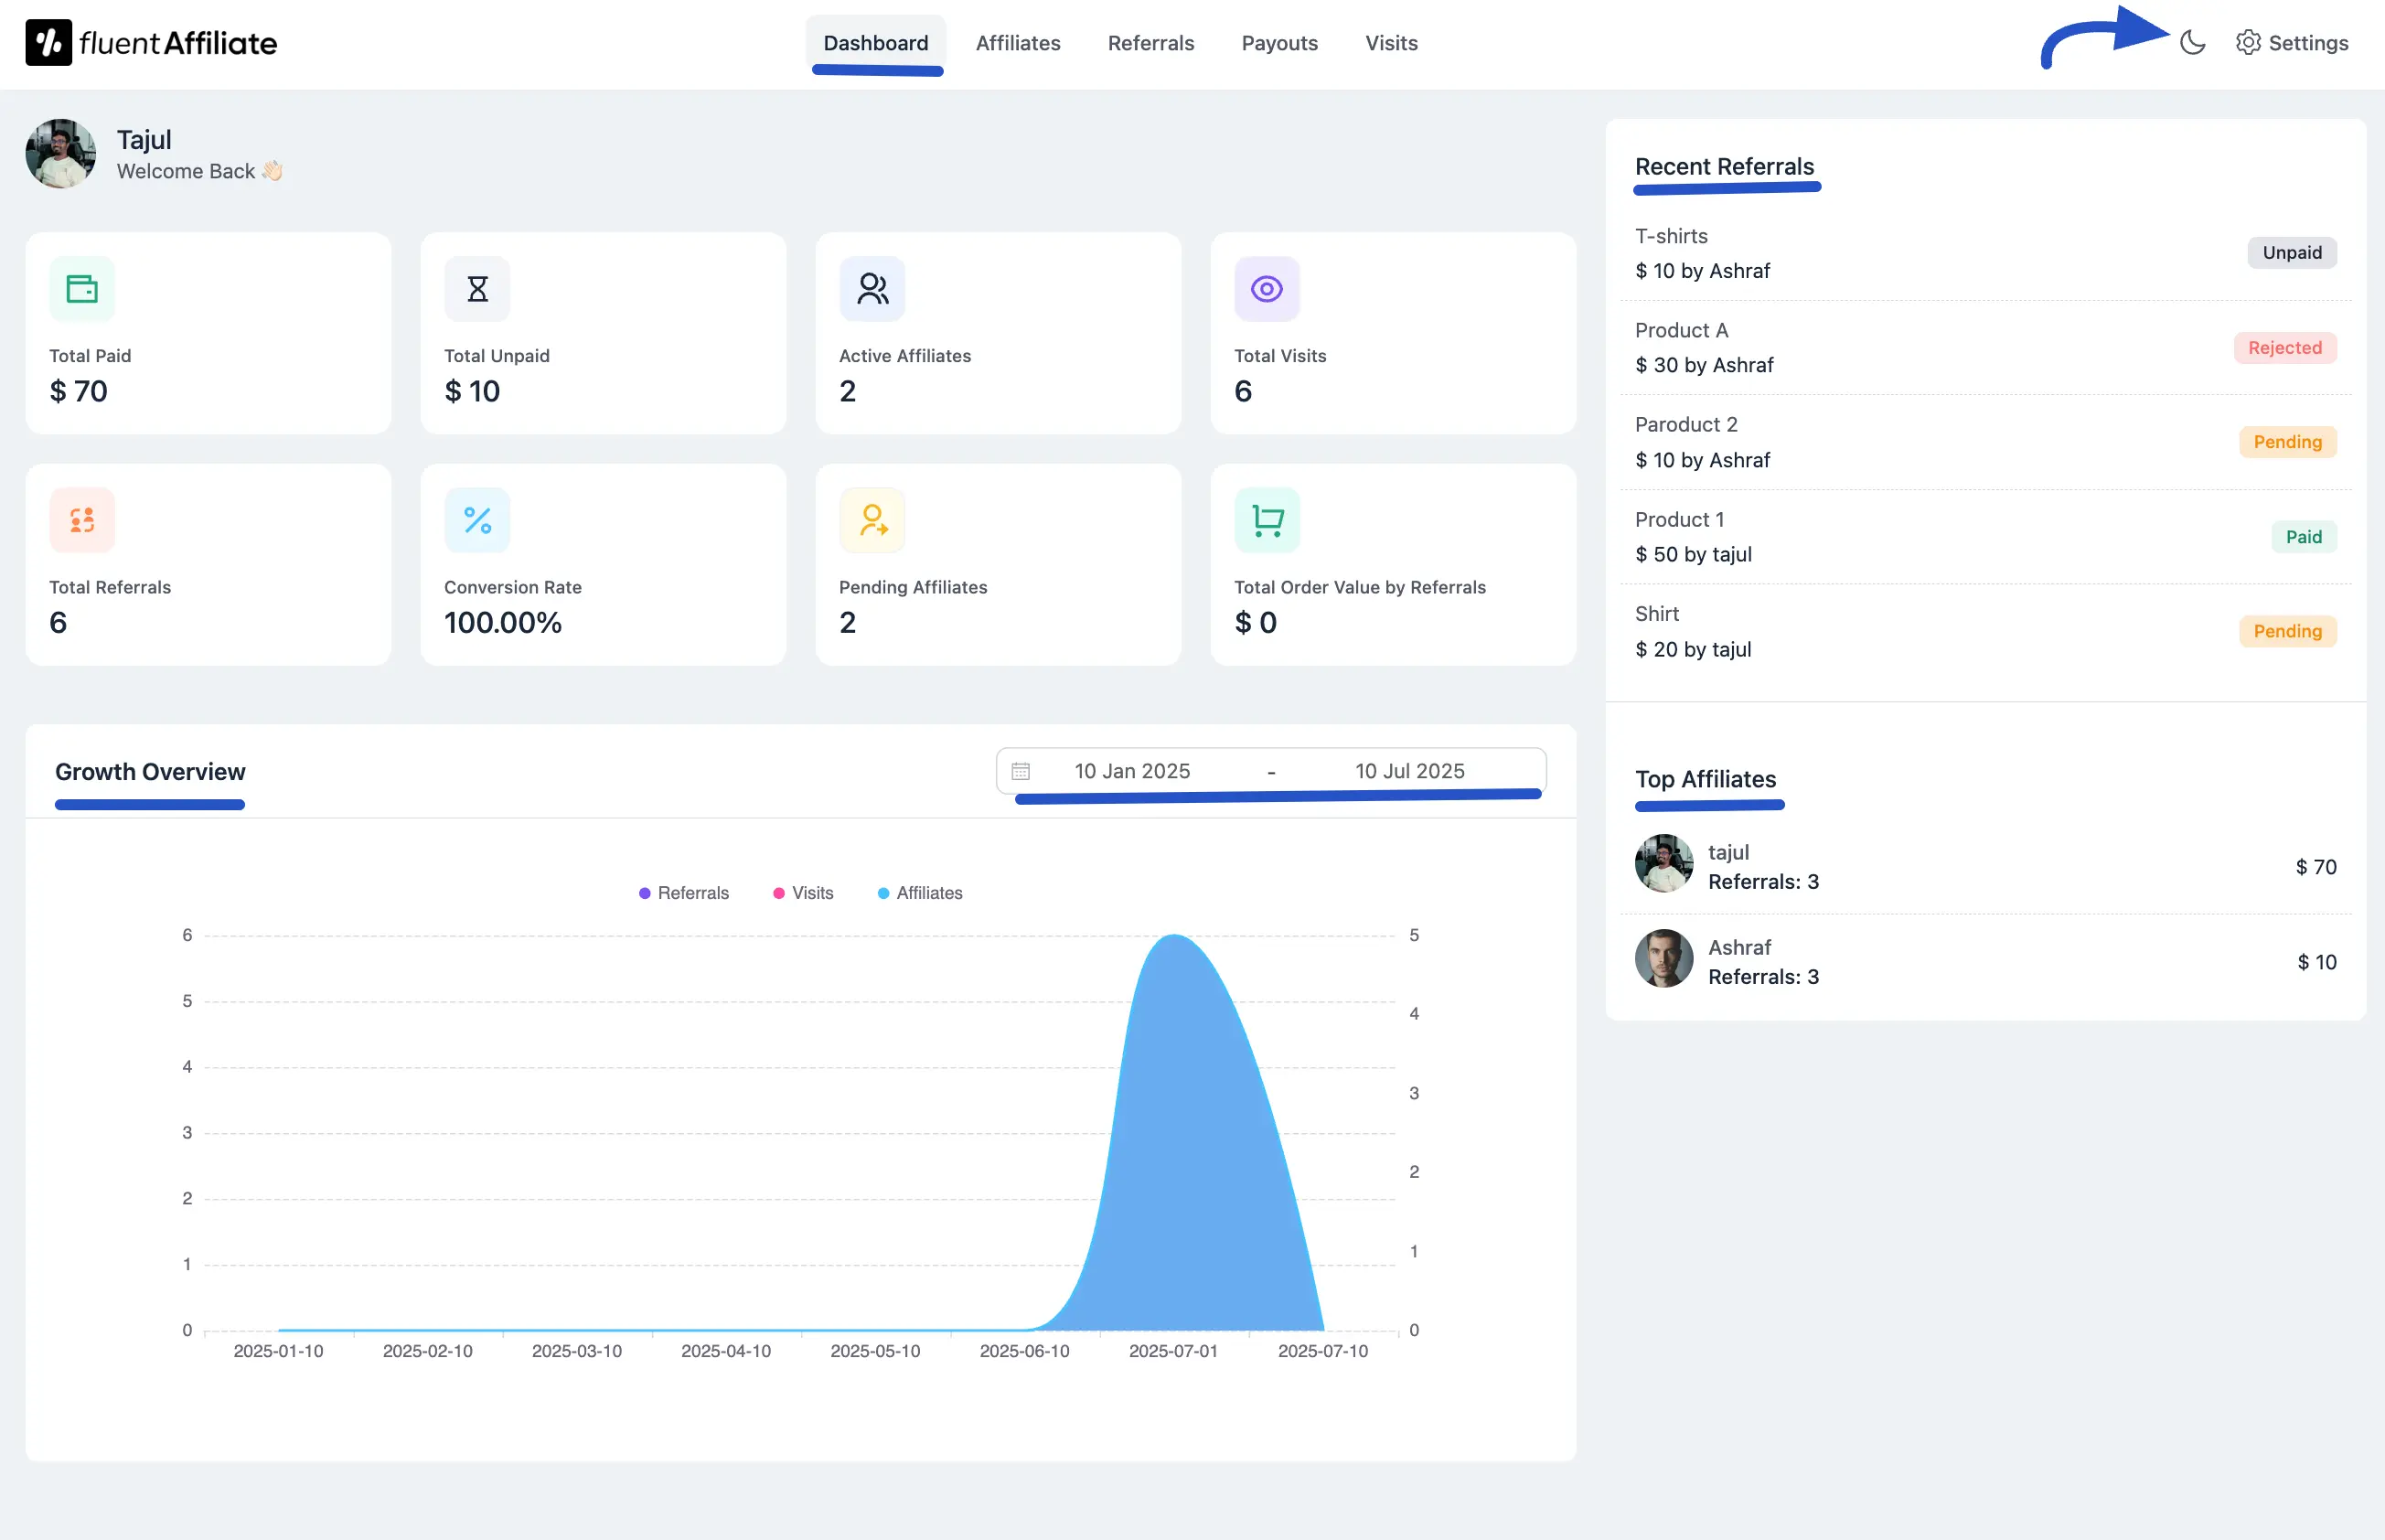Open the fluentAffiliate logo icon
2385x1540 pixels.
click(49, 42)
